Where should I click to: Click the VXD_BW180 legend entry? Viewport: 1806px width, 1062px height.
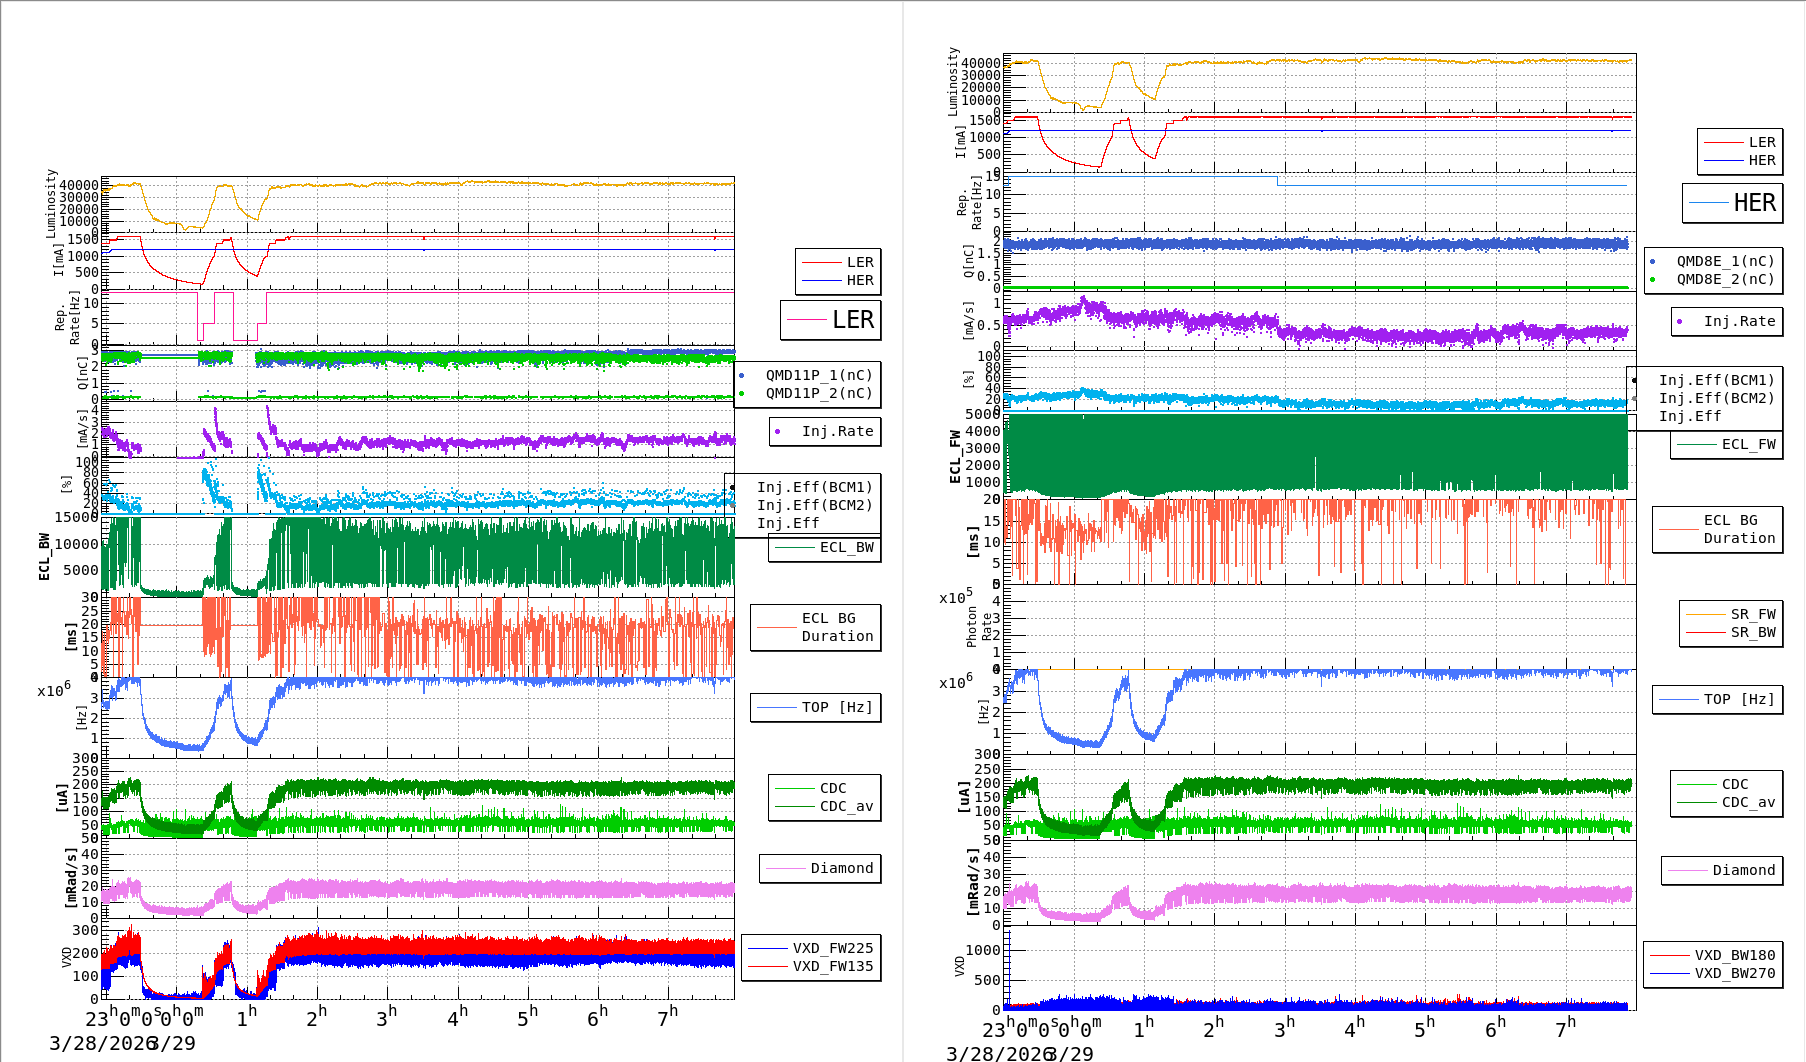point(1713,955)
